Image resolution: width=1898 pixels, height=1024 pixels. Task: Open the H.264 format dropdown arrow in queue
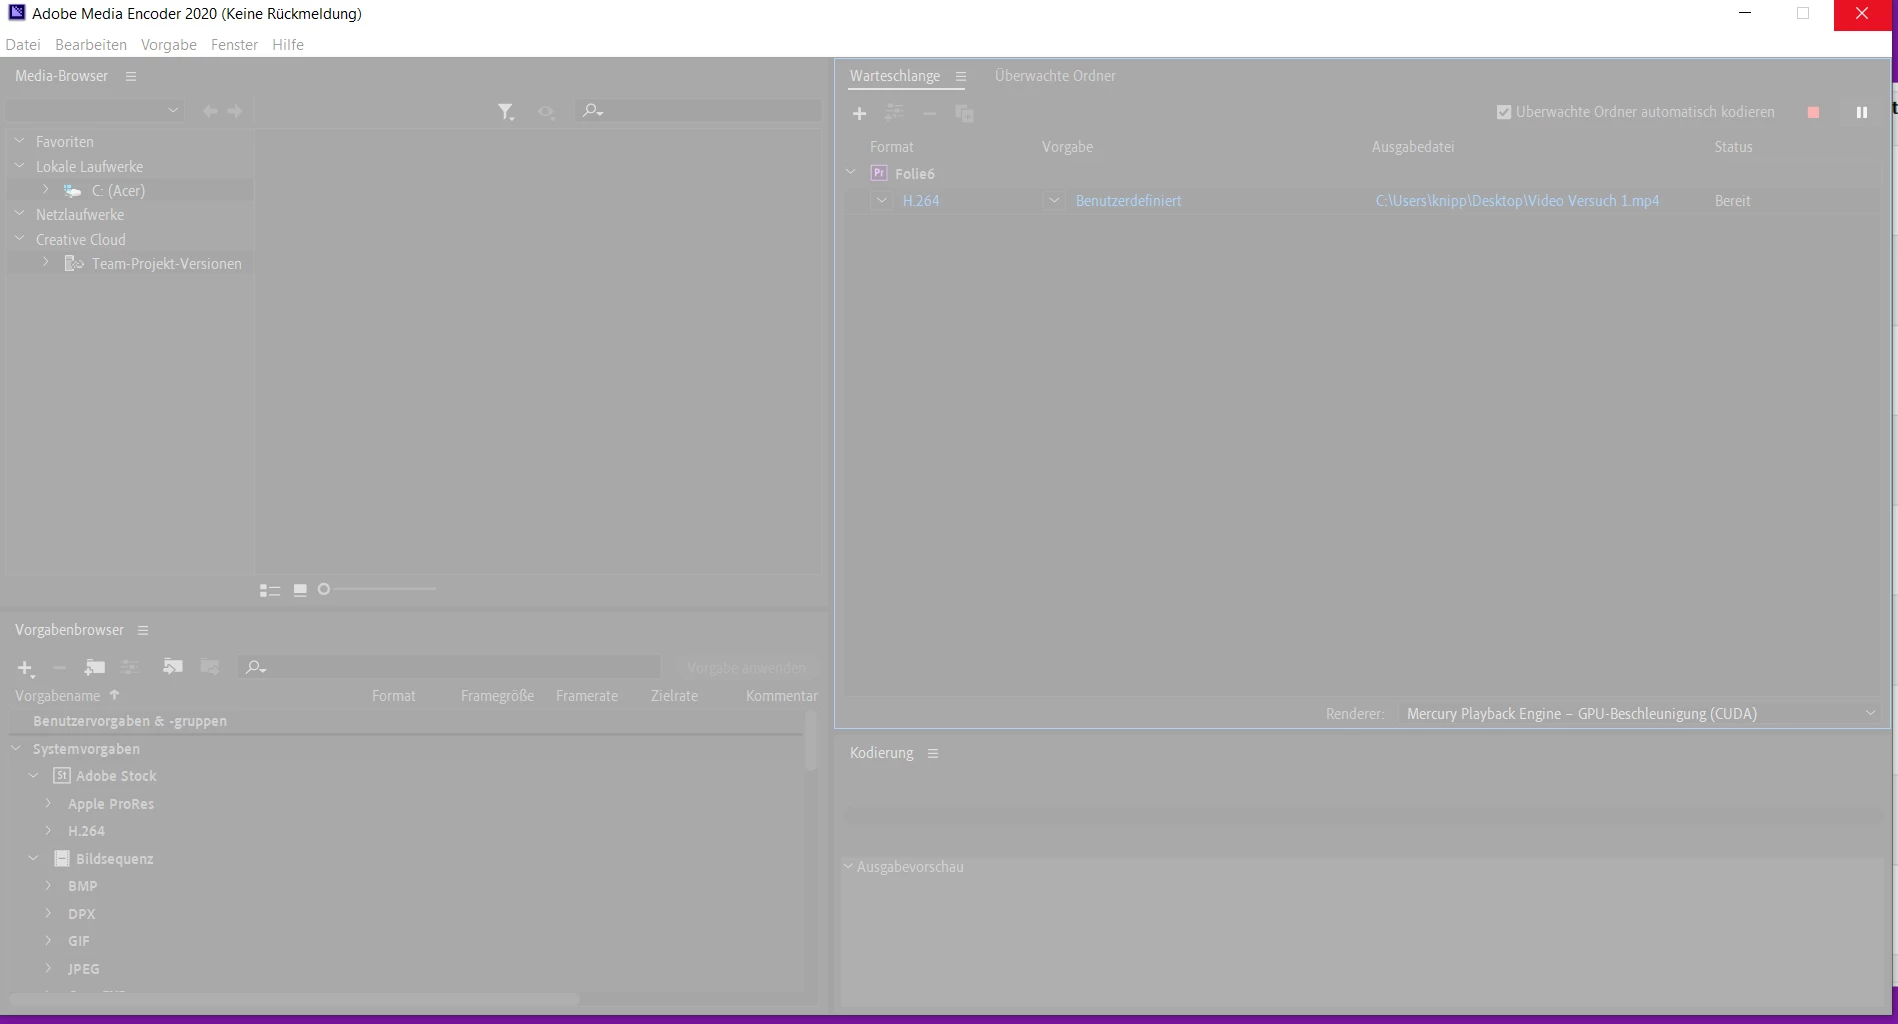(881, 200)
